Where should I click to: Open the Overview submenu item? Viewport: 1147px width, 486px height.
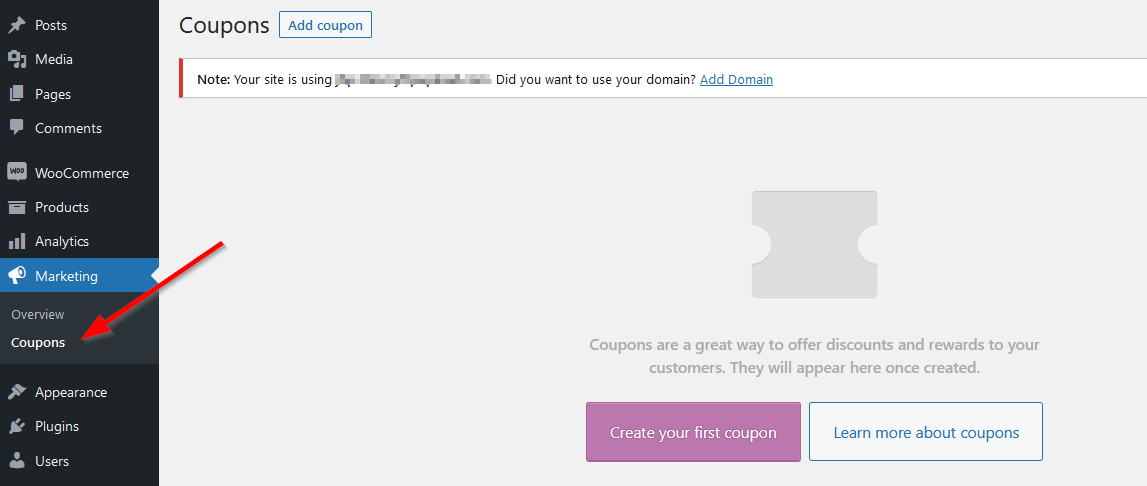(38, 315)
